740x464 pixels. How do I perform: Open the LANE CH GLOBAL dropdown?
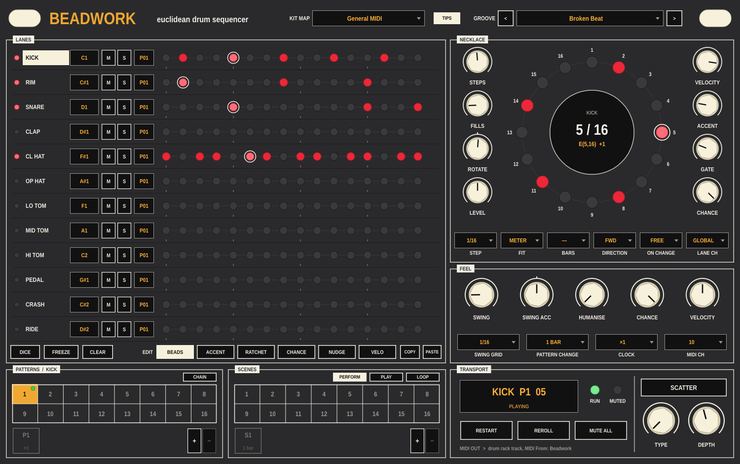(x=707, y=240)
